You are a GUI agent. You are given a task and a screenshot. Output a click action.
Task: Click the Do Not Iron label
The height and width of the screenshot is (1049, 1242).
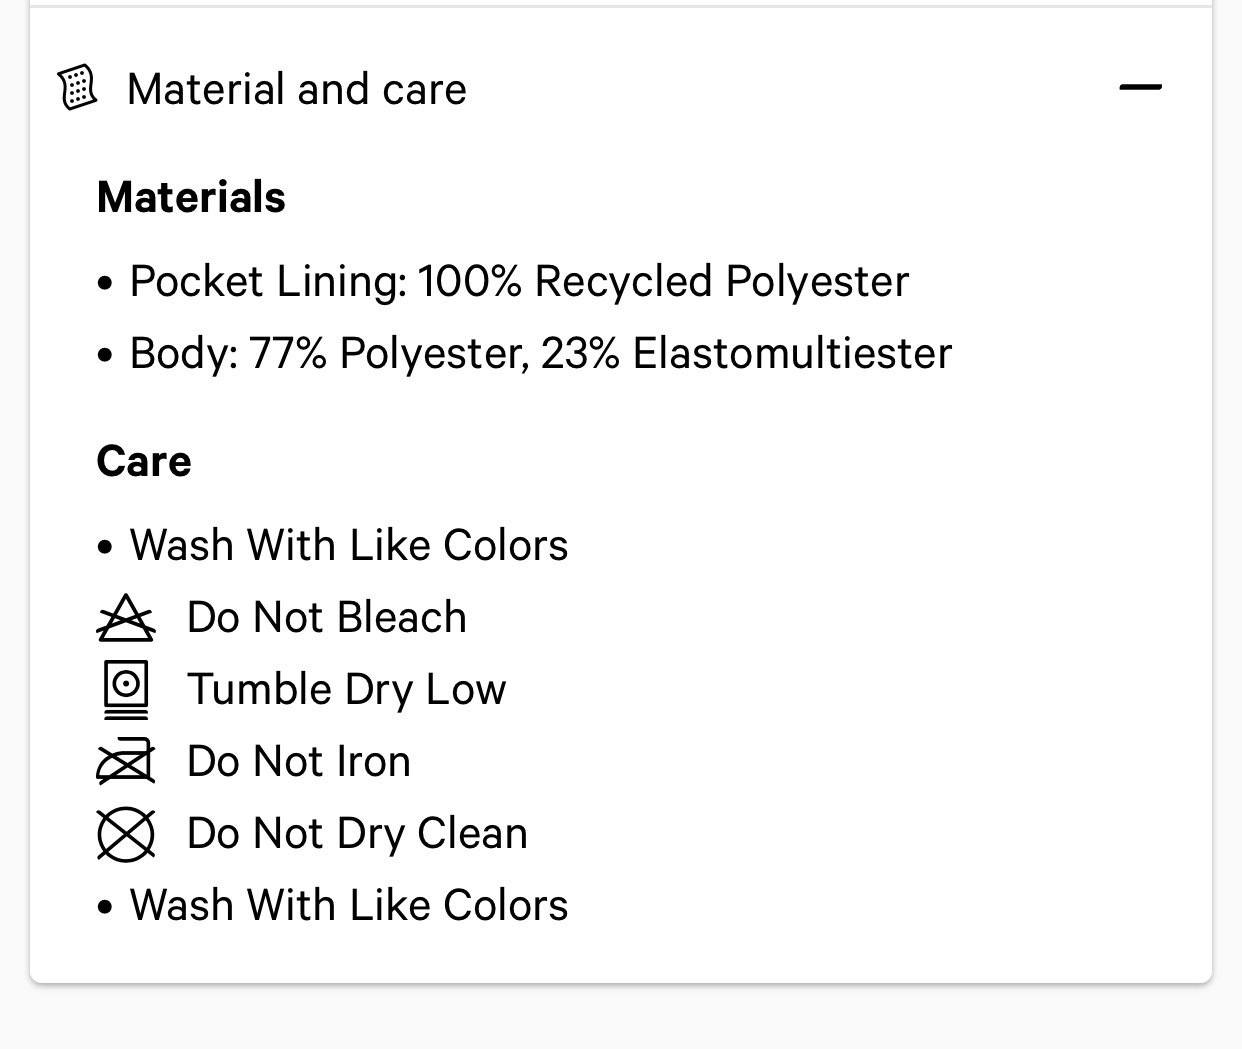[299, 762]
